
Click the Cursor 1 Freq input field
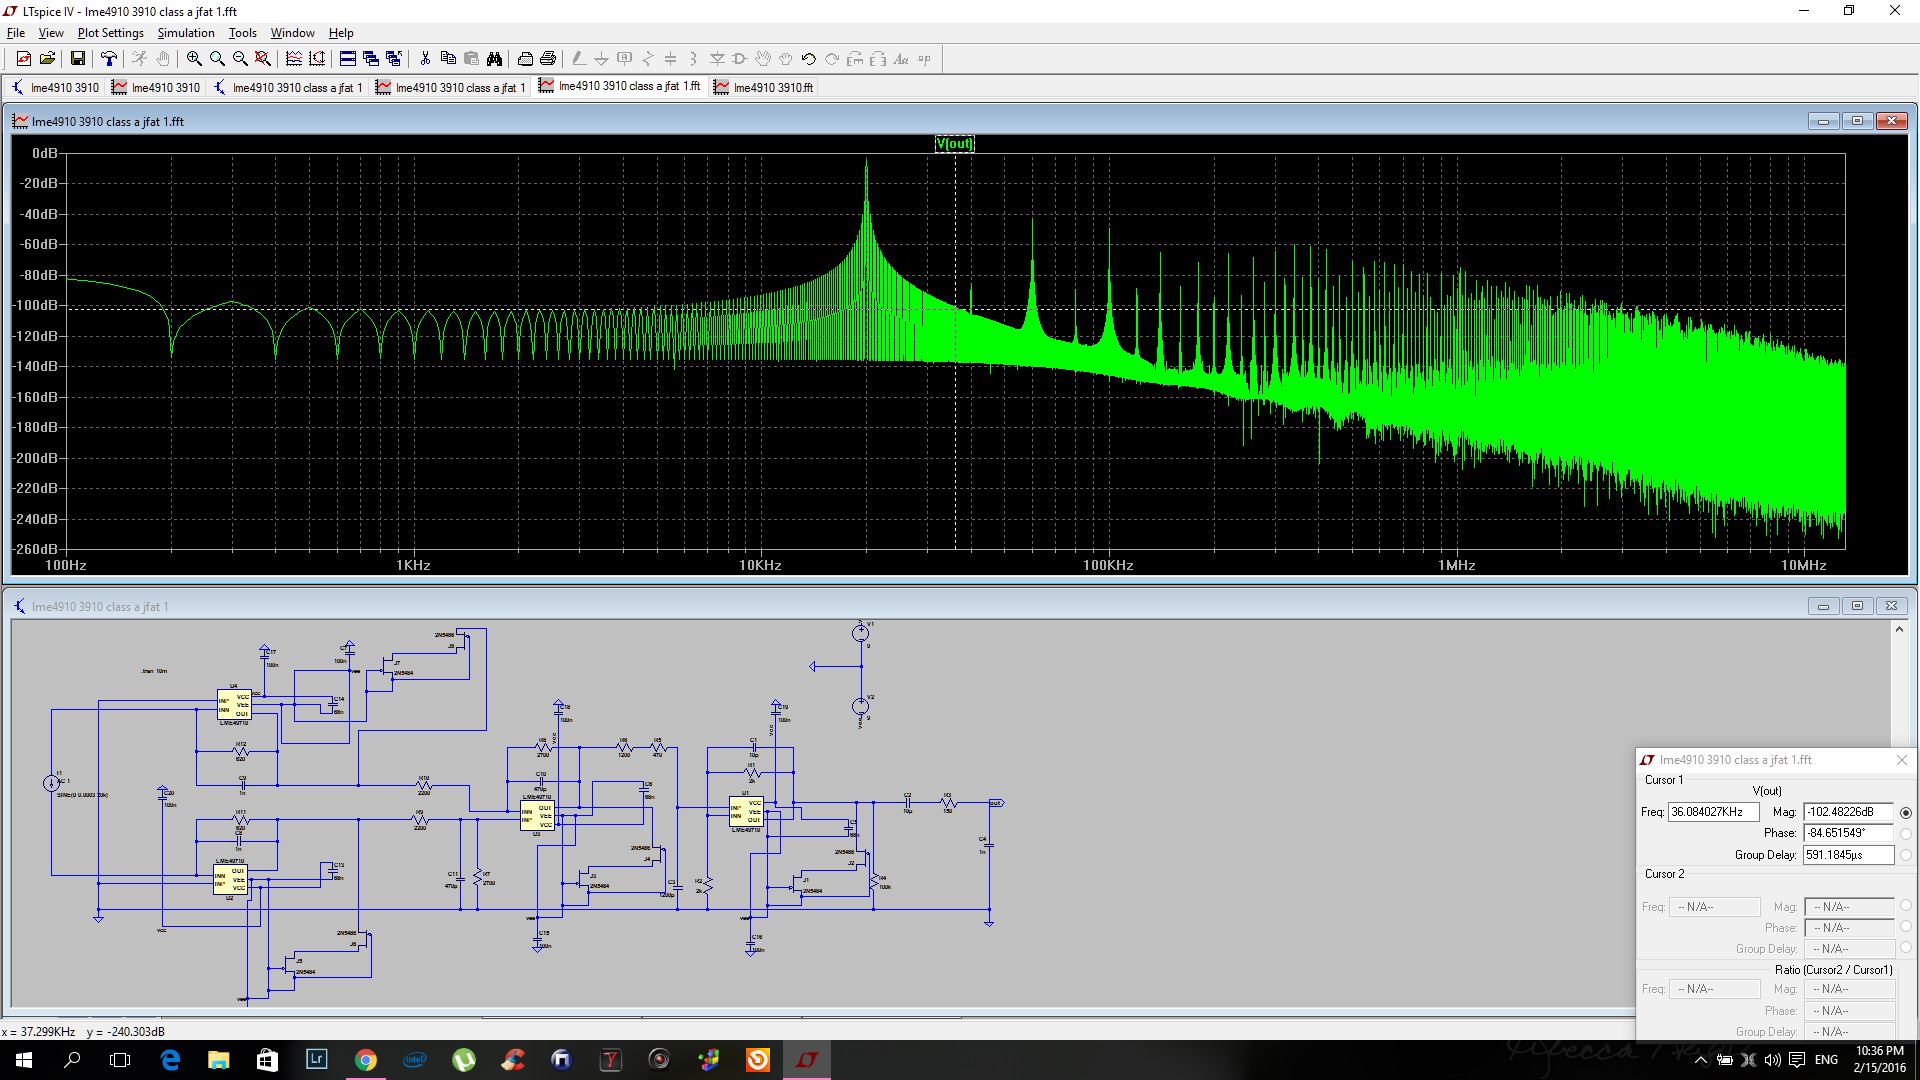click(x=1713, y=812)
